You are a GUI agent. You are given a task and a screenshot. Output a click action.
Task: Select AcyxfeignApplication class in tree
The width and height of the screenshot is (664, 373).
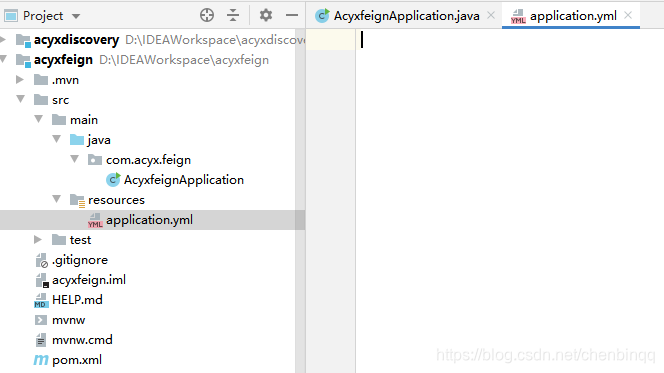click(184, 180)
